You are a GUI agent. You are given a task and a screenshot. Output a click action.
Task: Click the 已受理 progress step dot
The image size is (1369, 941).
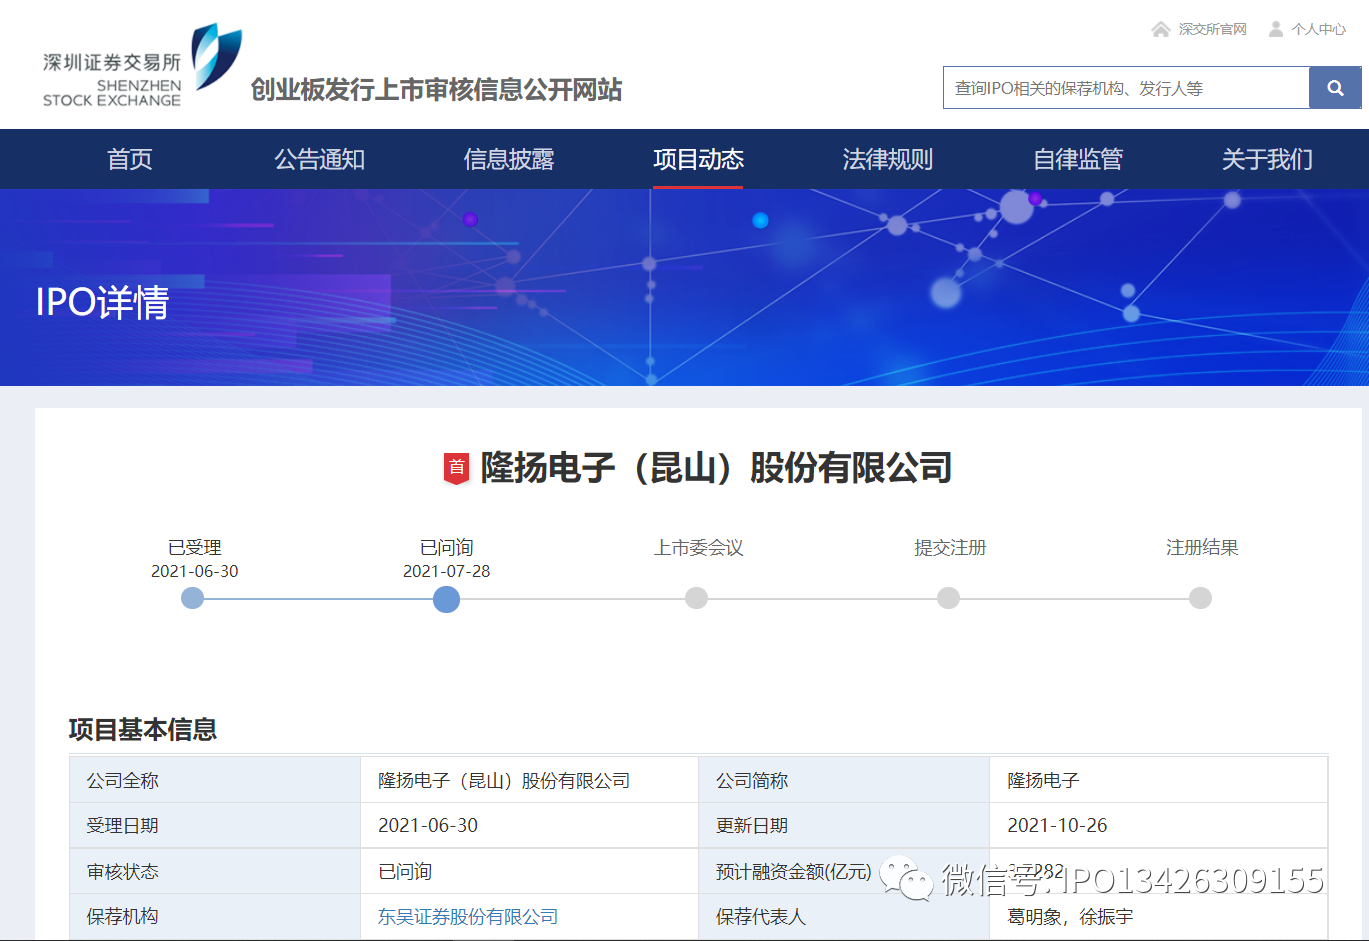(x=192, y=598)
